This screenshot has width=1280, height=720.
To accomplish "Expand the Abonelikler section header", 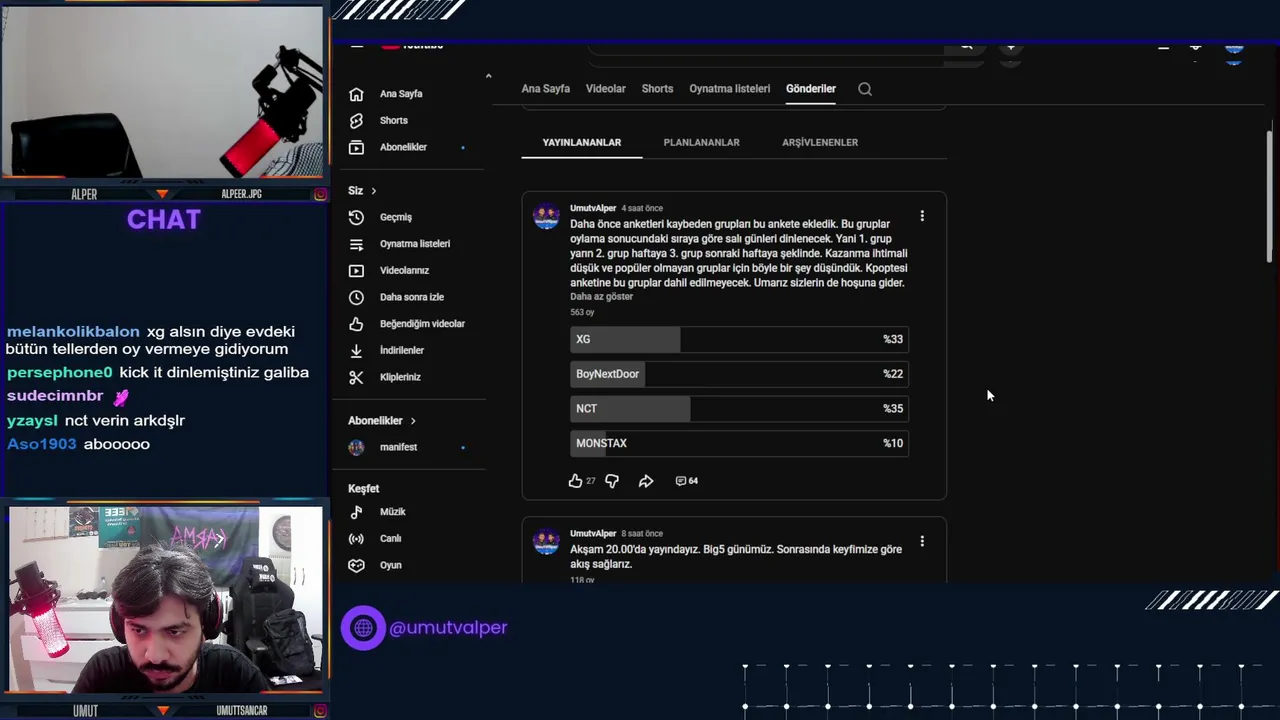I will point(381,421).
